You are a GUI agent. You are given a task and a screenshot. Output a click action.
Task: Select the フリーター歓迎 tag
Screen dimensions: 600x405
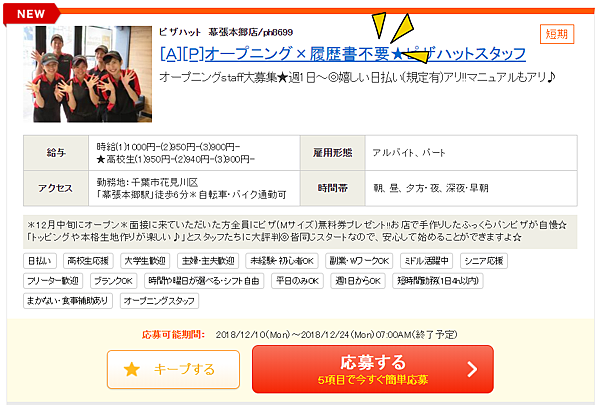(x=53, y=281)
